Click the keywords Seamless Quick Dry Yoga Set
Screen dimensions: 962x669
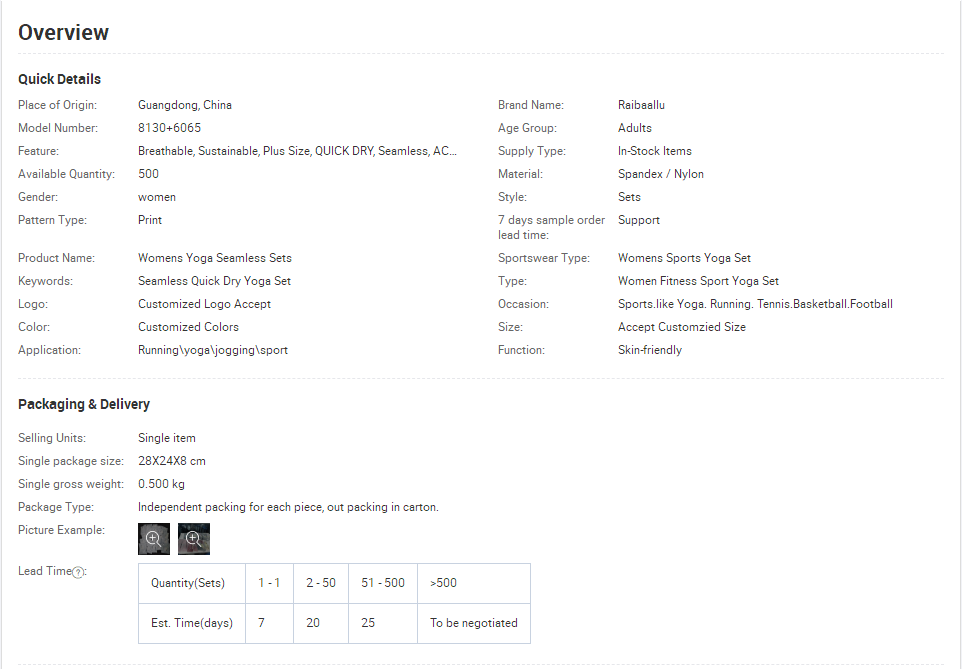(214, 281)
